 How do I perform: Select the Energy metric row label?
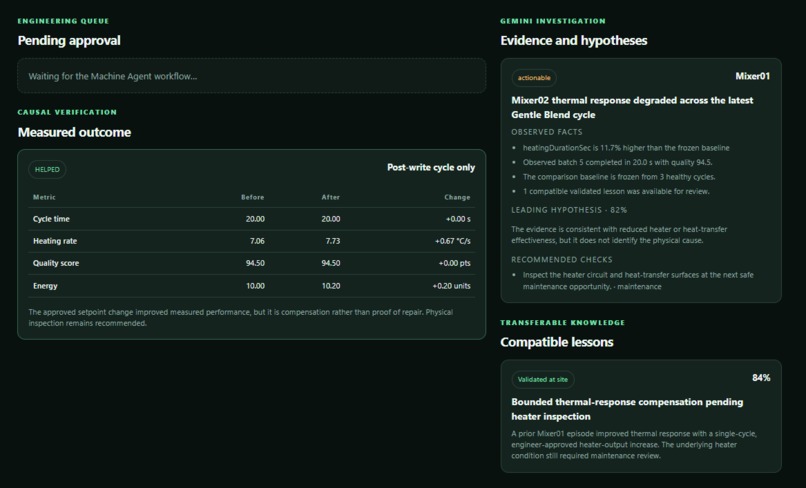(x=45, y=286)
